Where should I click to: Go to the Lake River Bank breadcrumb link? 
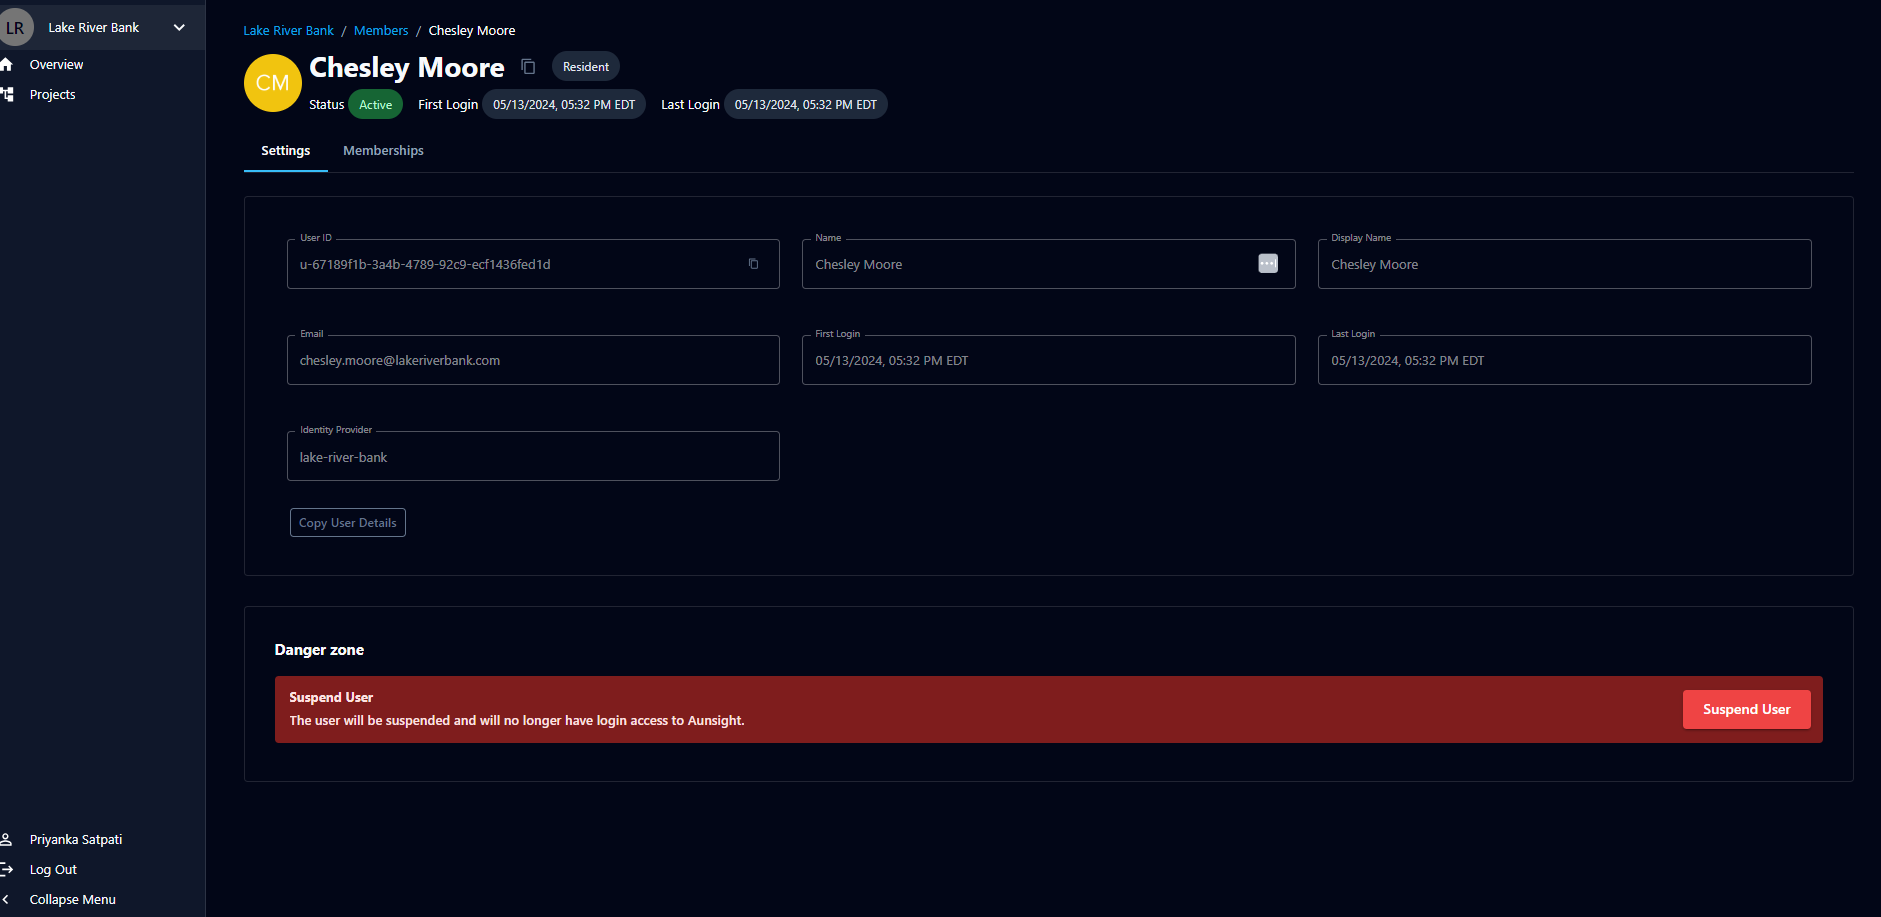point(288,31)
